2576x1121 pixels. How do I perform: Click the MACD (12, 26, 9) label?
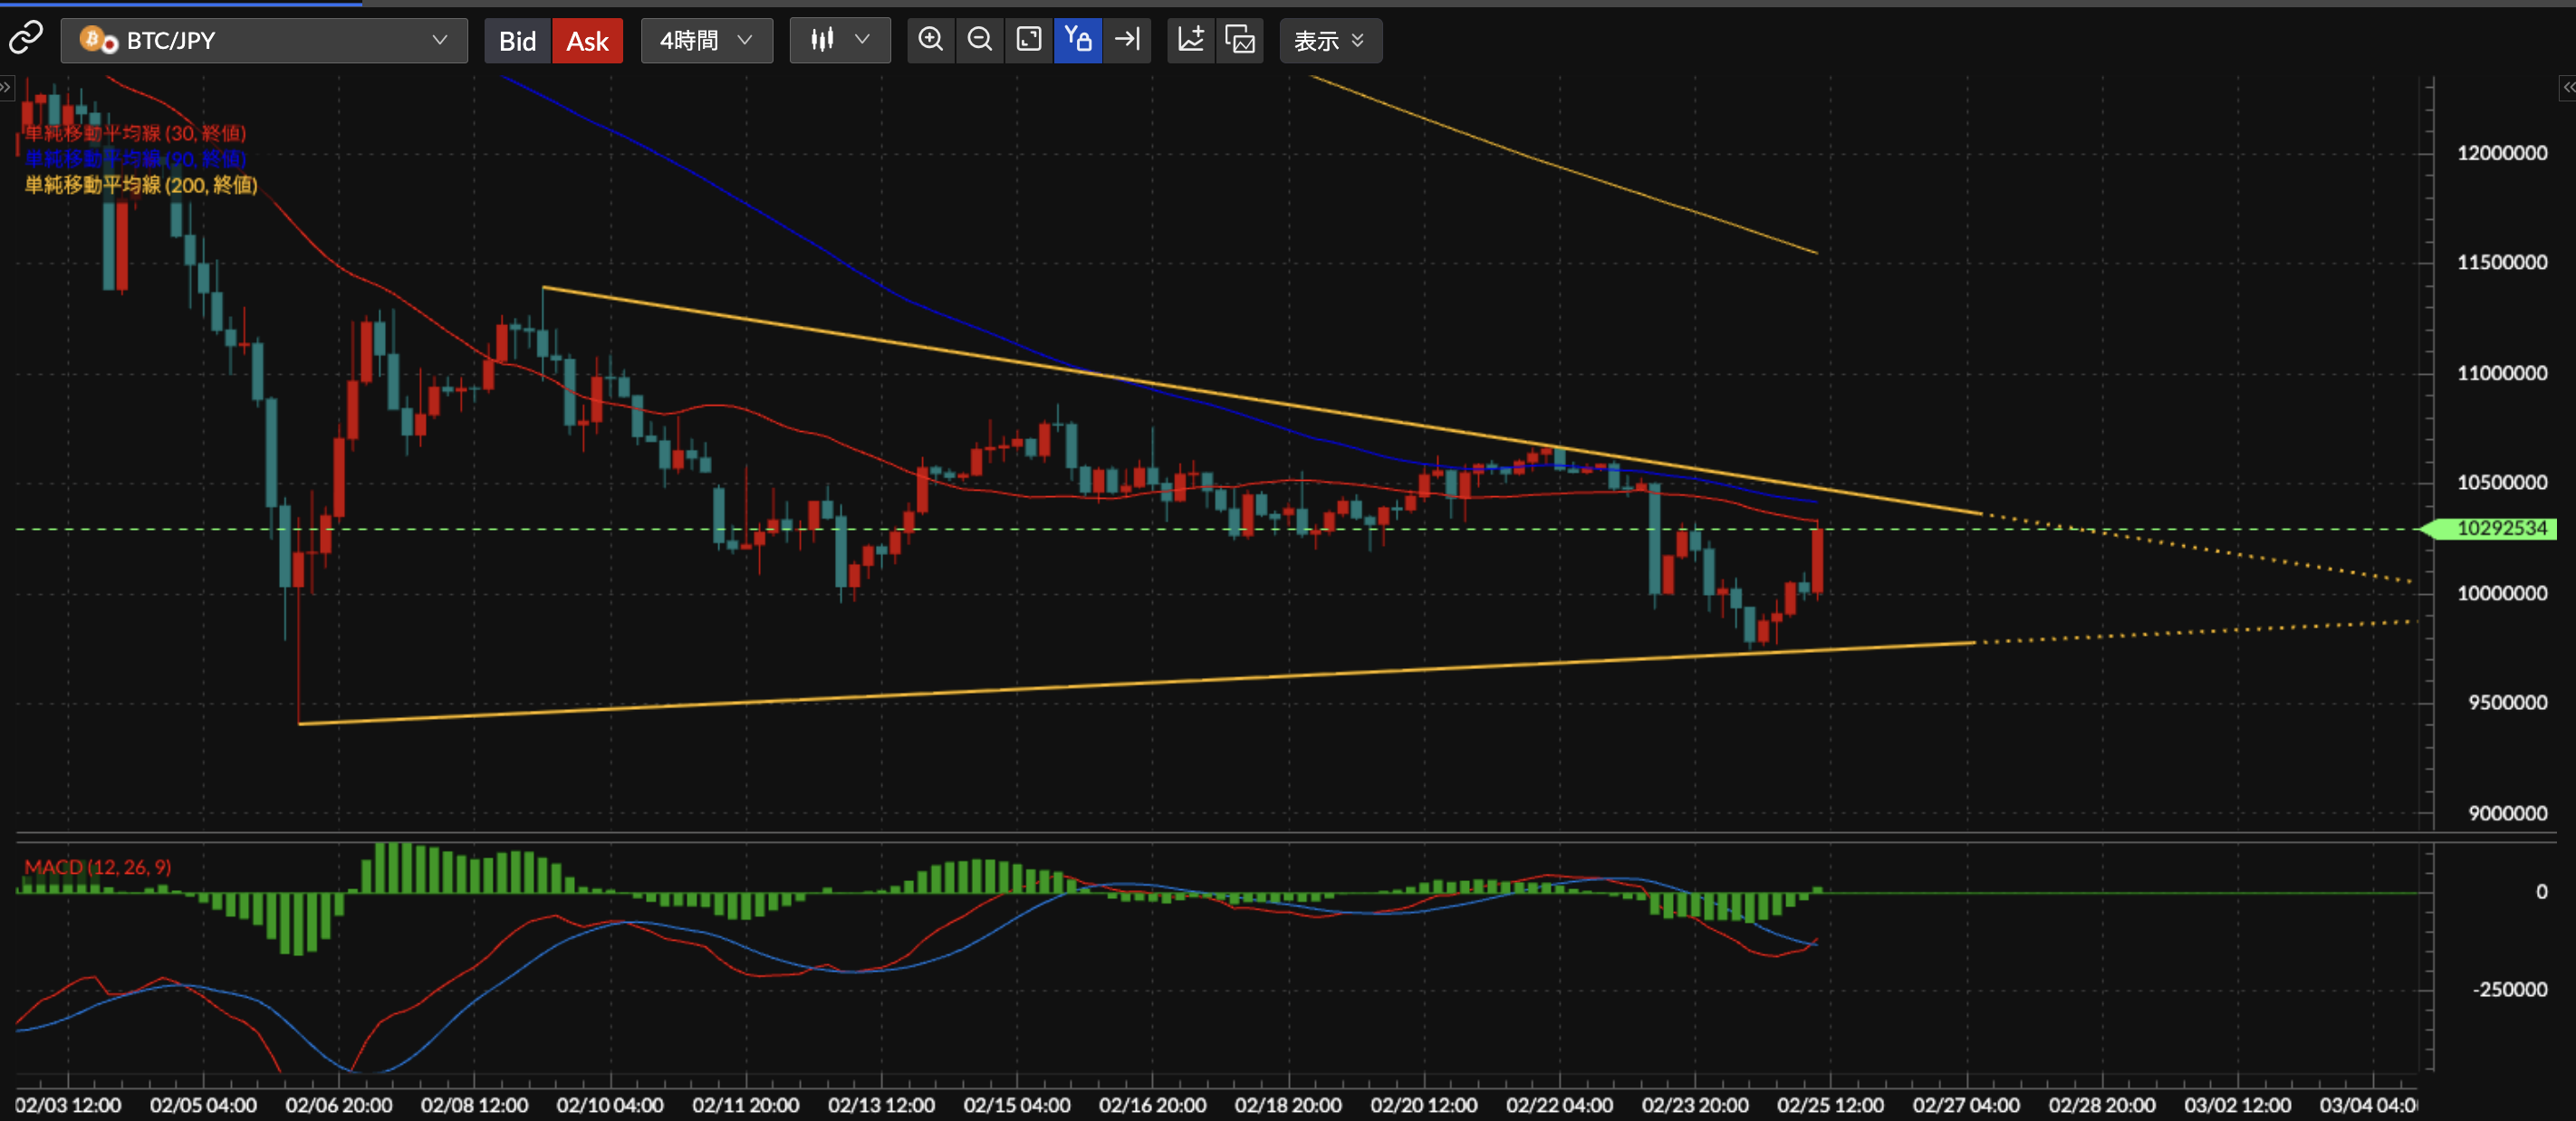[x=98, y=867]
